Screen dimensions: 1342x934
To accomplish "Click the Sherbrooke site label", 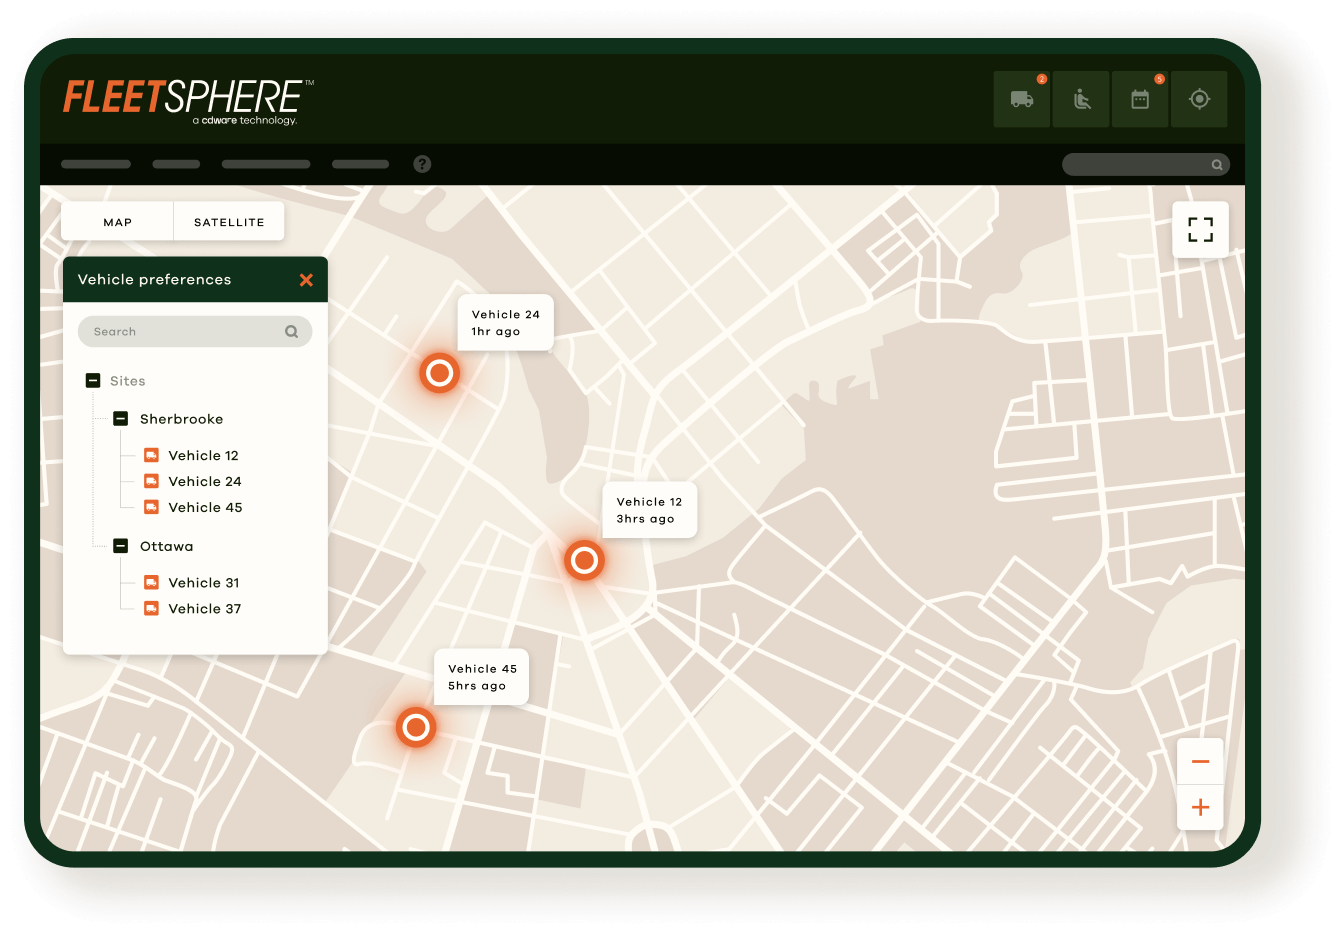I will click(181, 419).
